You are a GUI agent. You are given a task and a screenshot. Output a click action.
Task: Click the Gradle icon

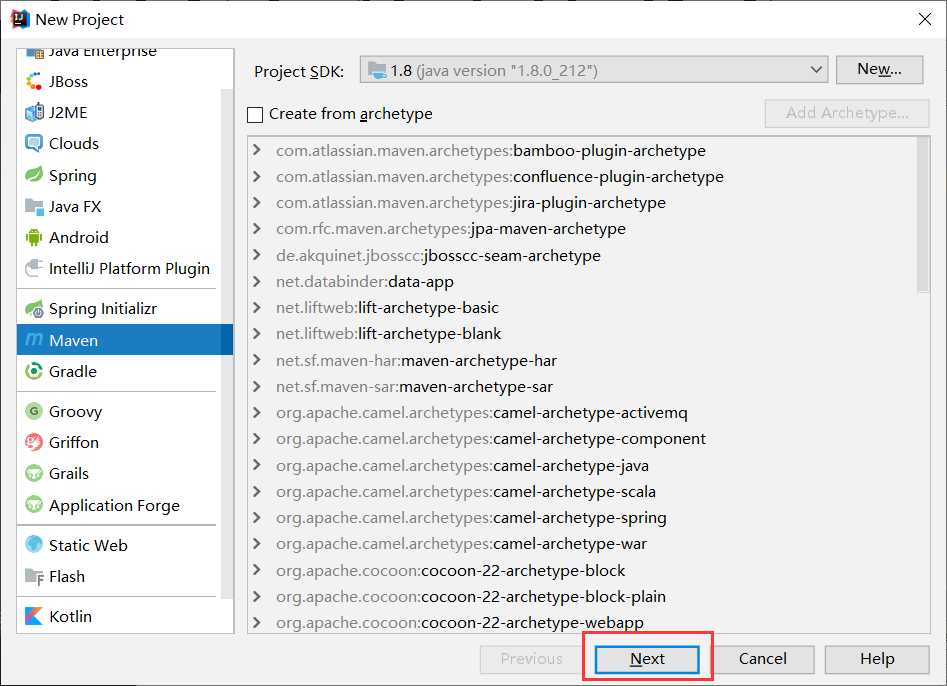[x=34, y=371]
